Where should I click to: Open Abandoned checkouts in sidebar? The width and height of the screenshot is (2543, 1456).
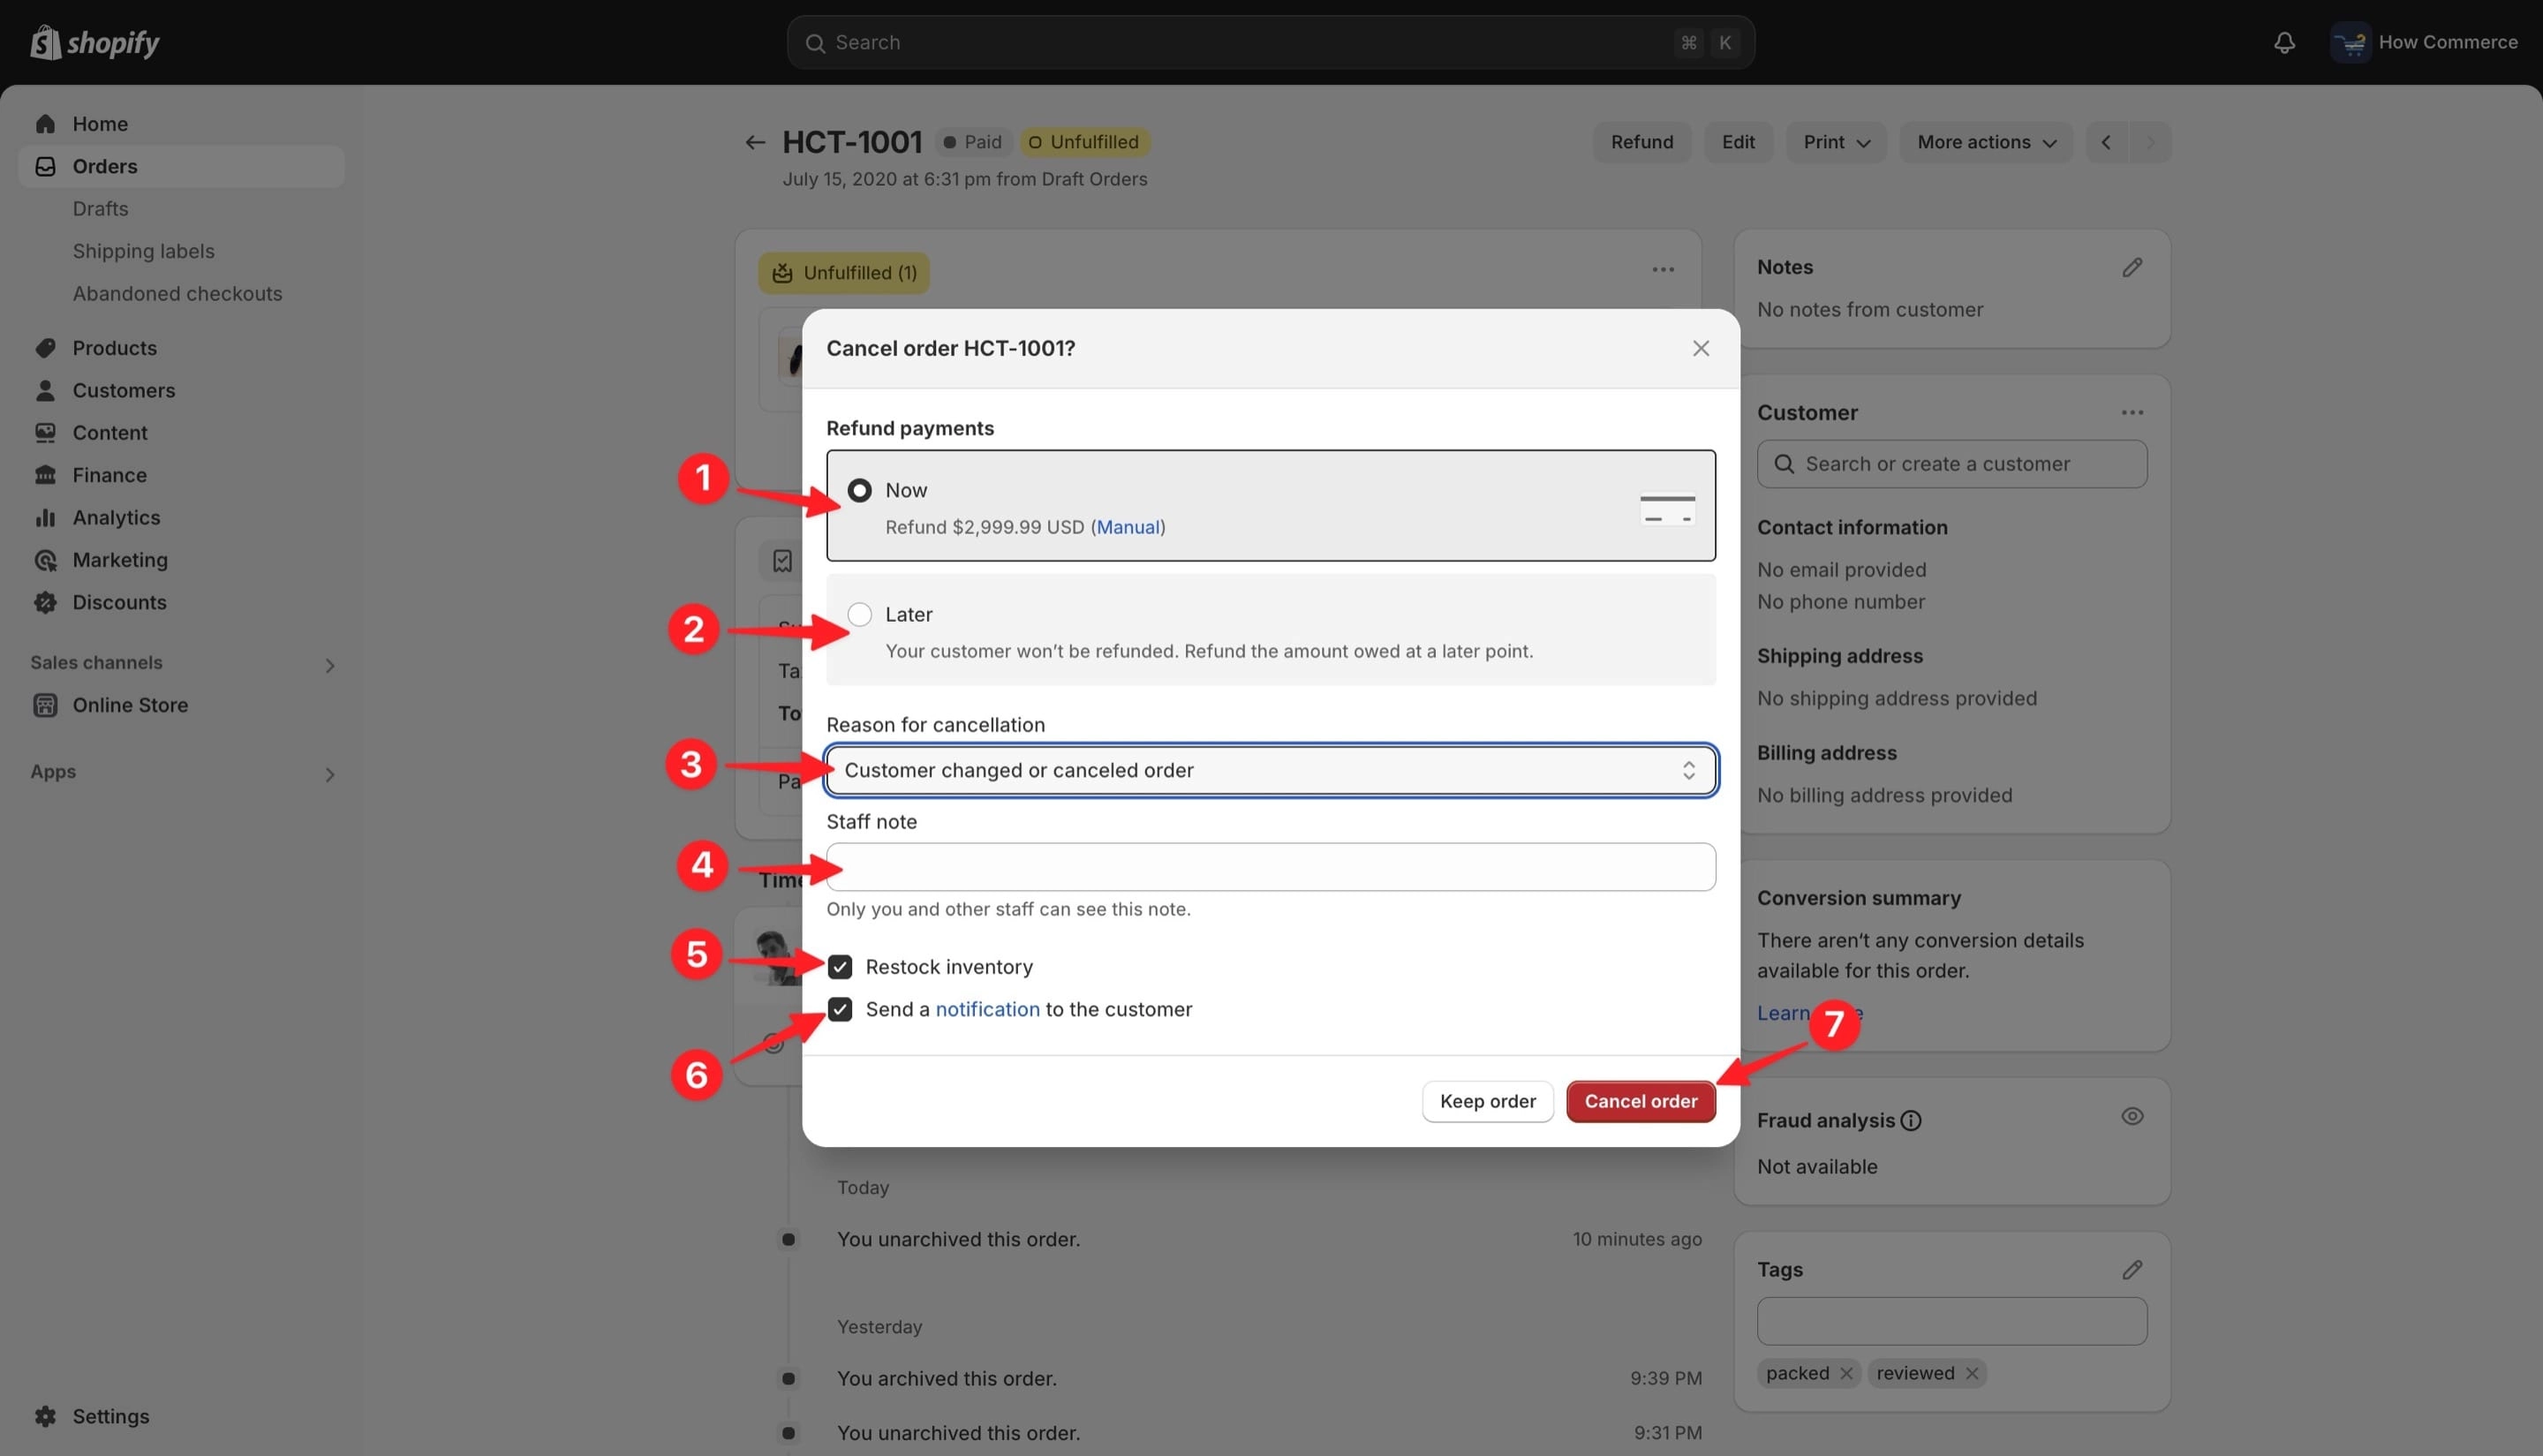pyautogui.click(x=177, y=293)
